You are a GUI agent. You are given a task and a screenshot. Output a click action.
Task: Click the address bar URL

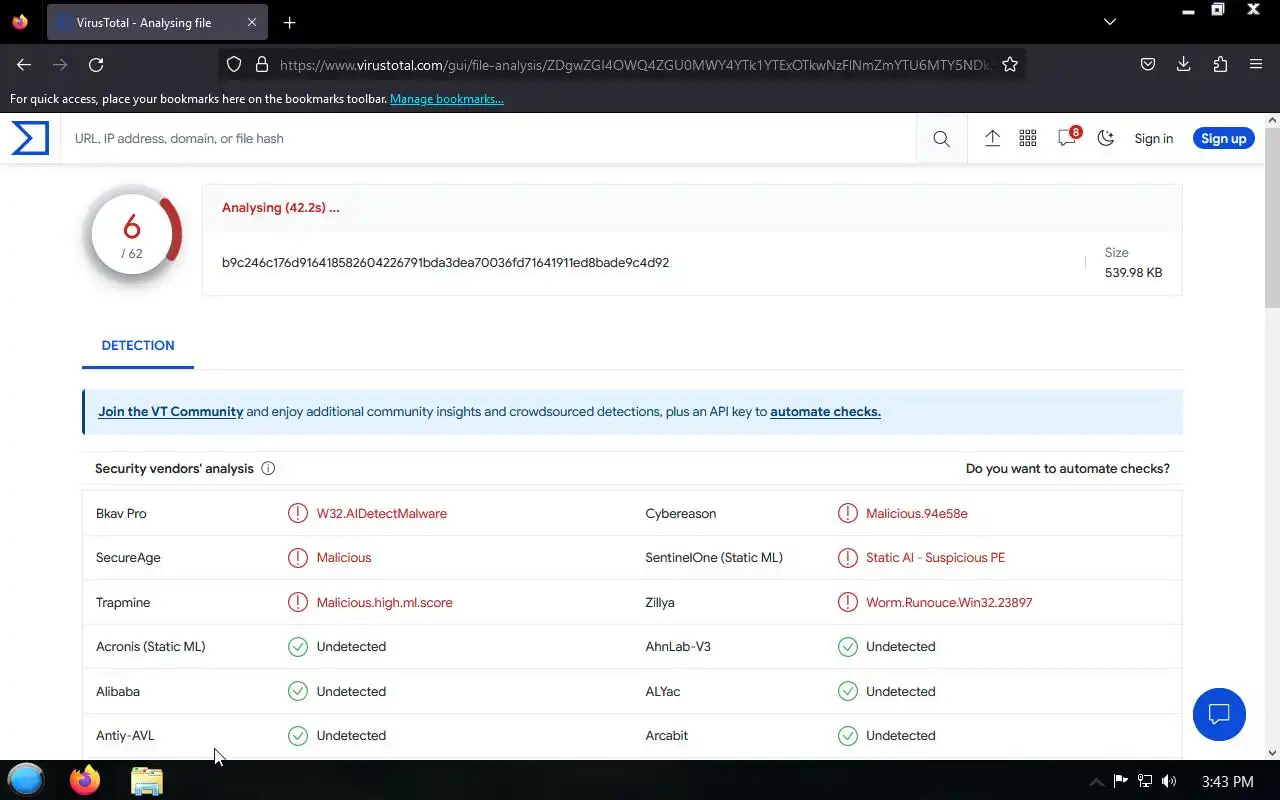pos(635,65)
